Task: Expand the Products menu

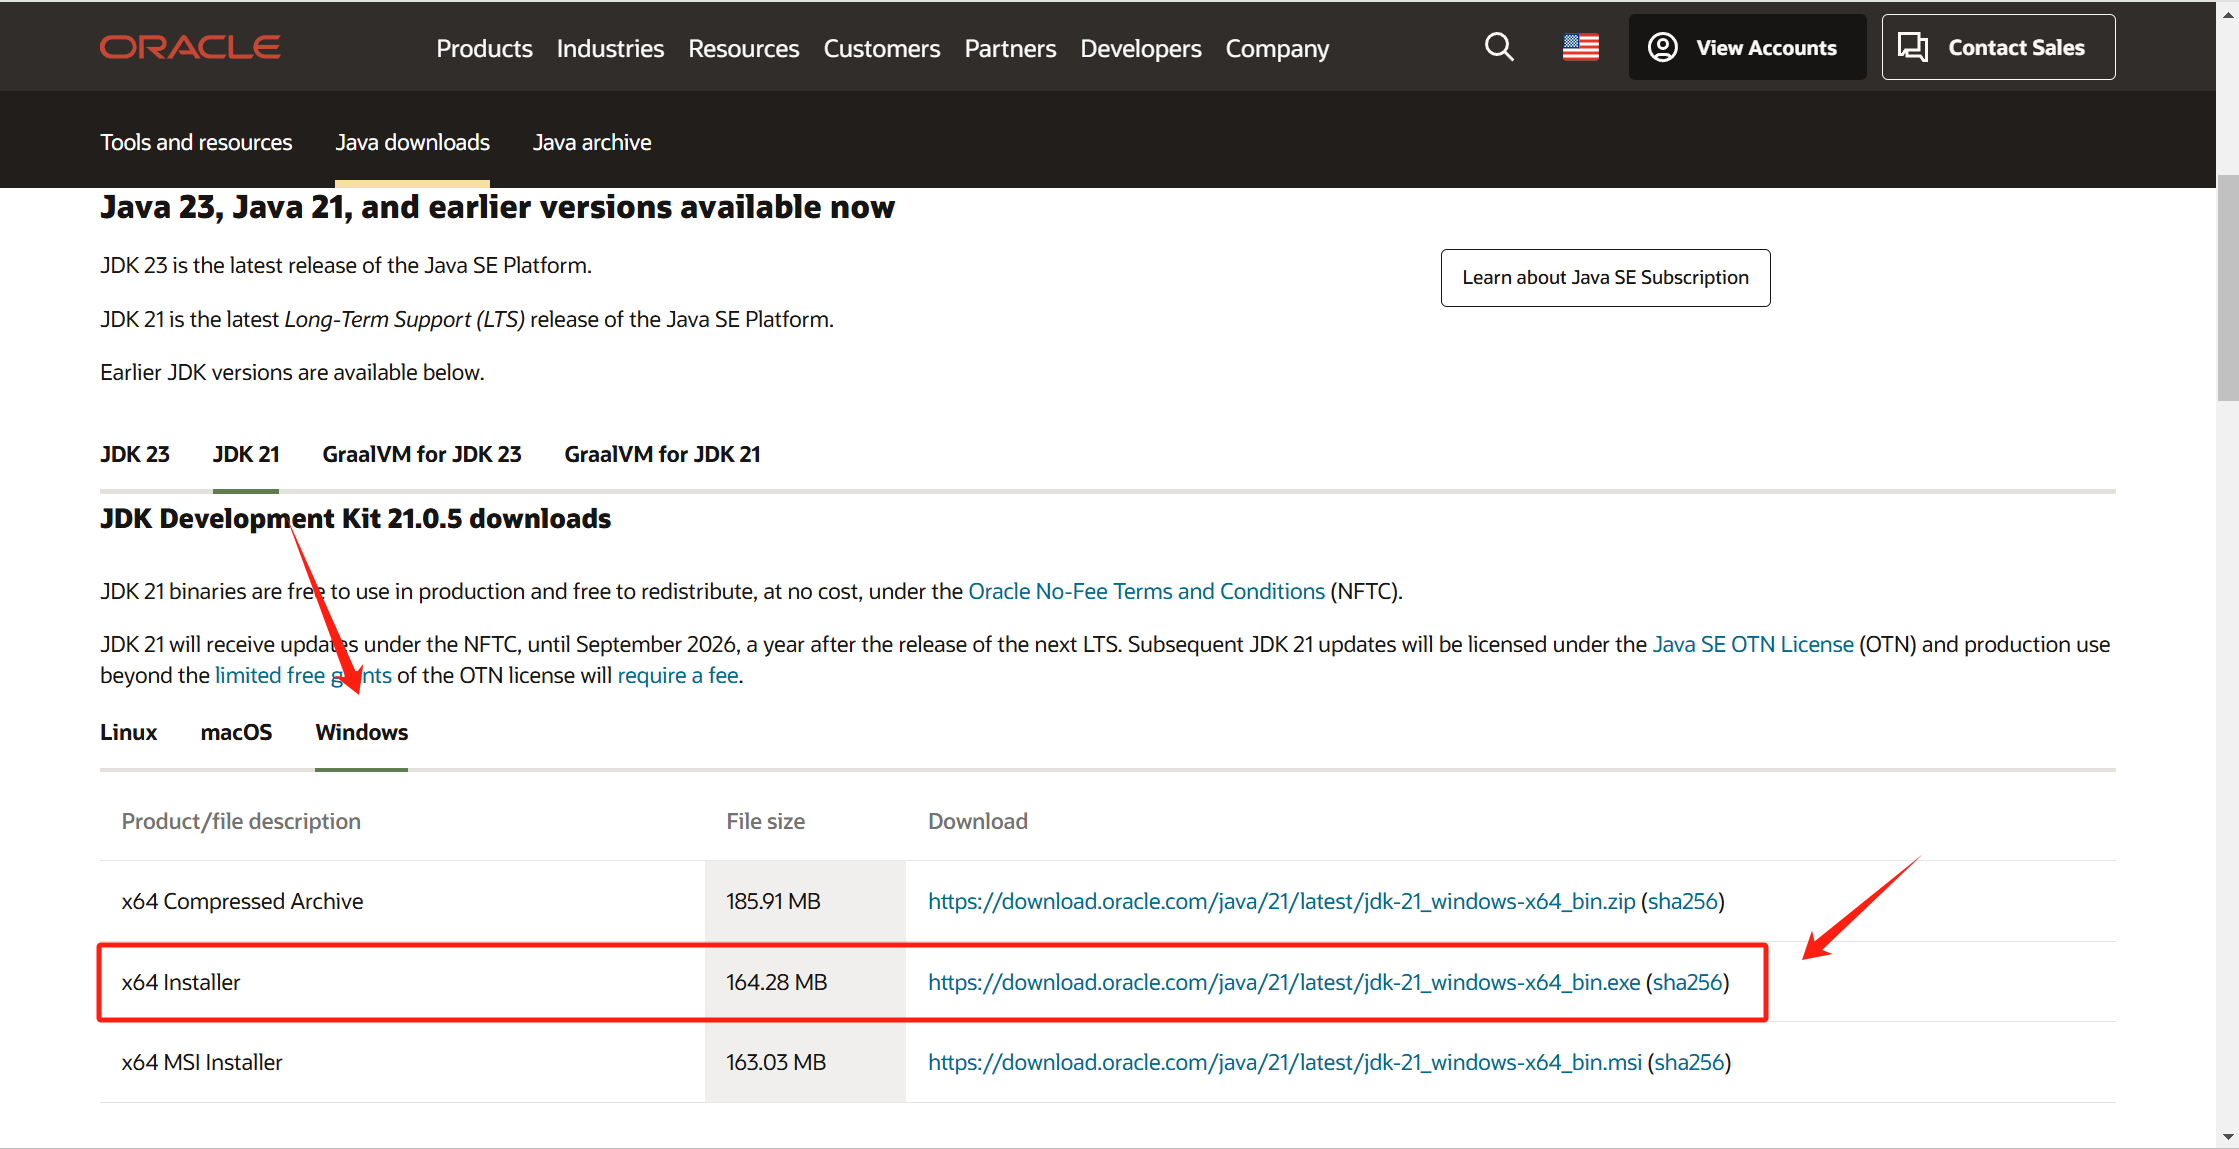Action: [484, 48]
